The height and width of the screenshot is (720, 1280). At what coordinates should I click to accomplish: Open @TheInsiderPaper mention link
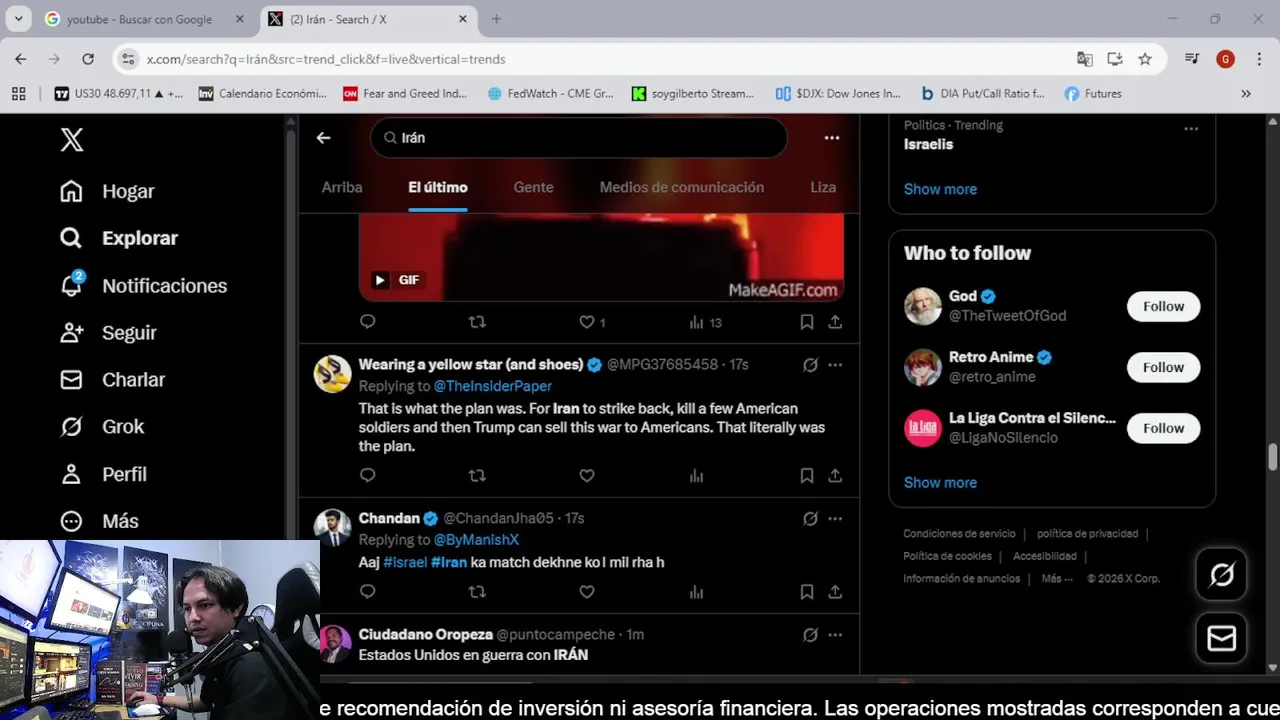tap(492, 386)
